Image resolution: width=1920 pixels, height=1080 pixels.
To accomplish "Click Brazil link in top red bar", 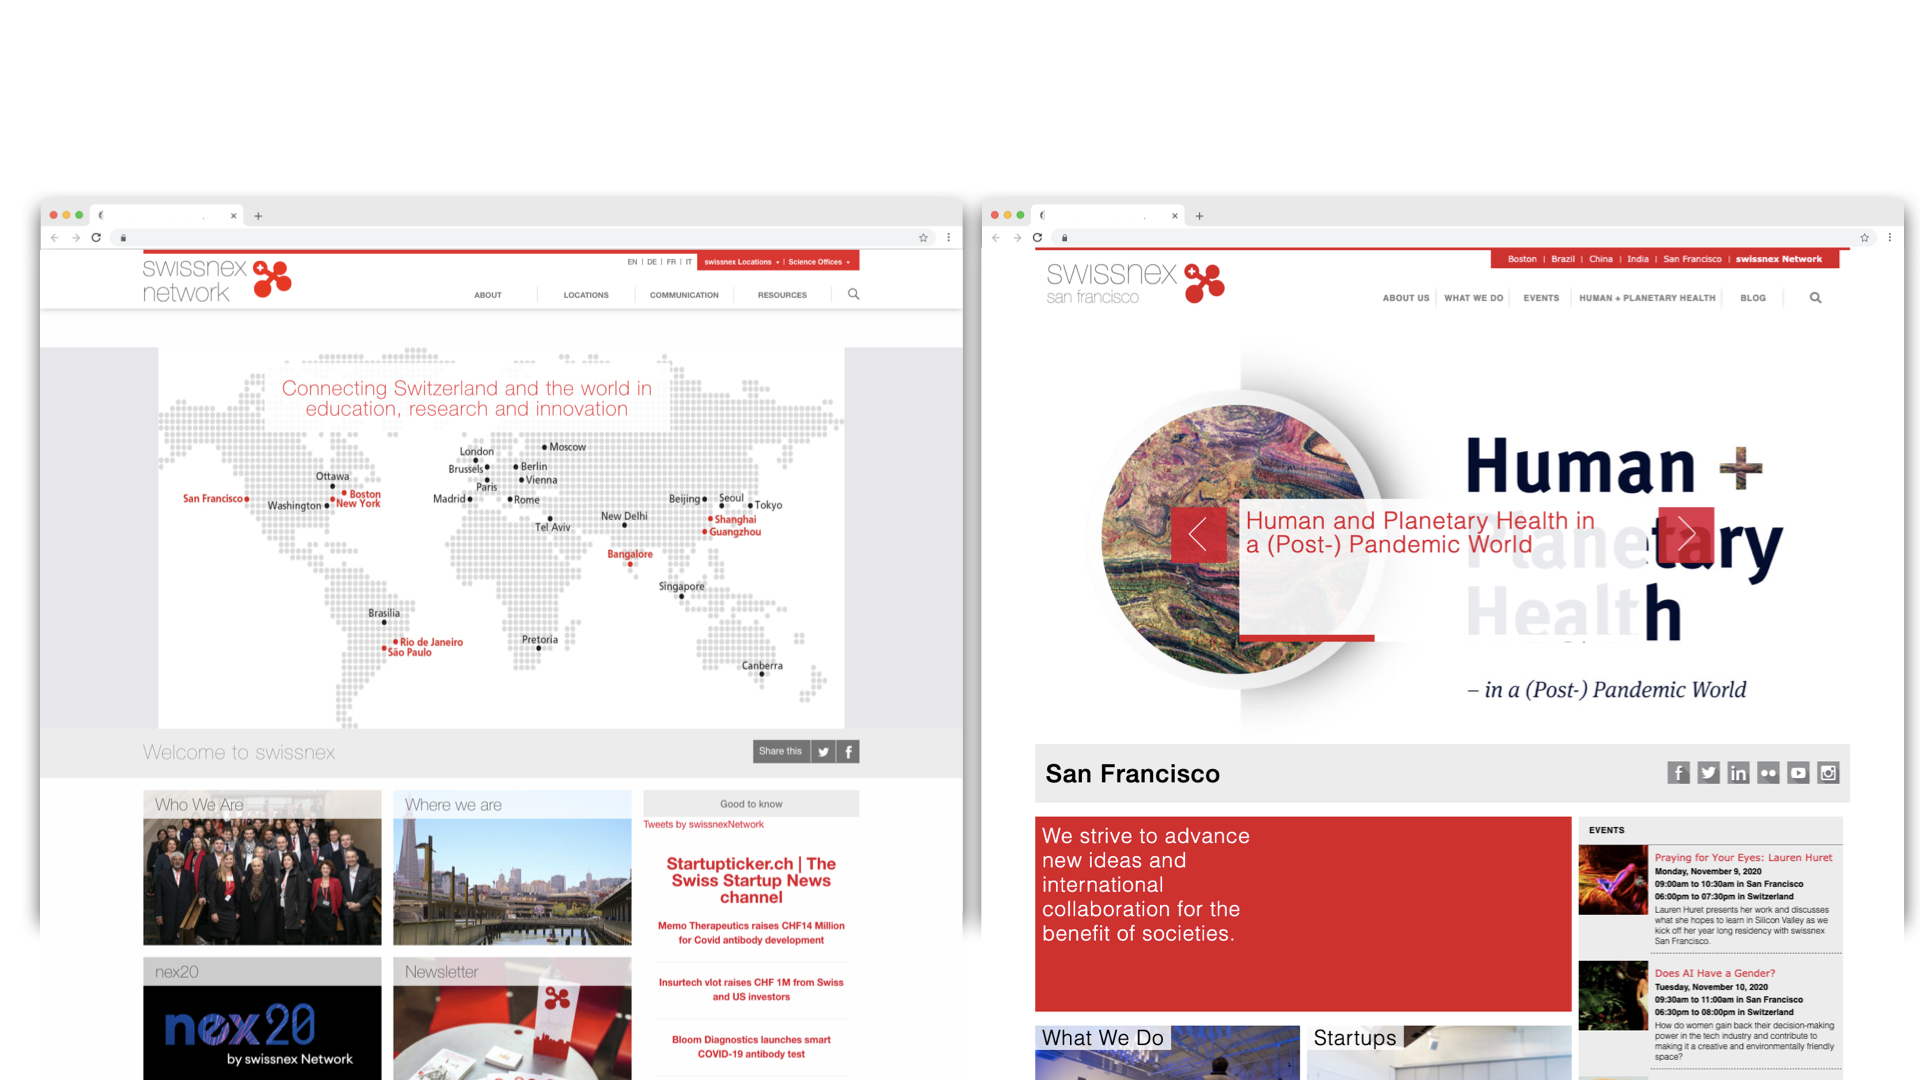I will point(1563,259).
